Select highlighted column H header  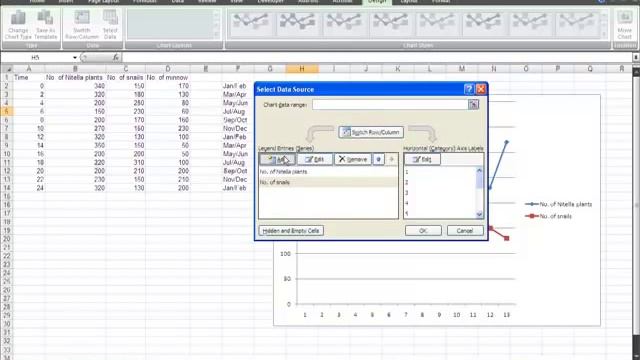pos(302,69)
